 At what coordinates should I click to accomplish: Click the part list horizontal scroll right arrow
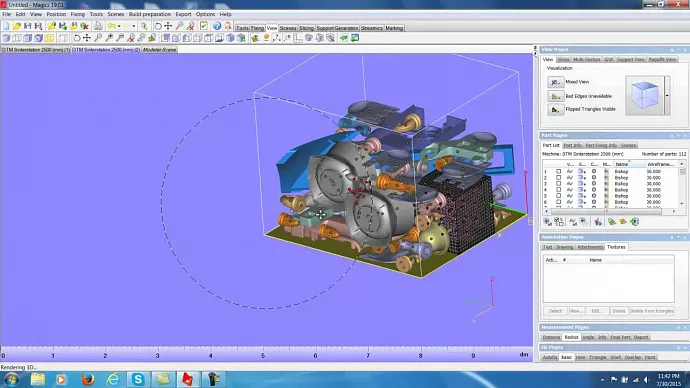tap(674, 212)
